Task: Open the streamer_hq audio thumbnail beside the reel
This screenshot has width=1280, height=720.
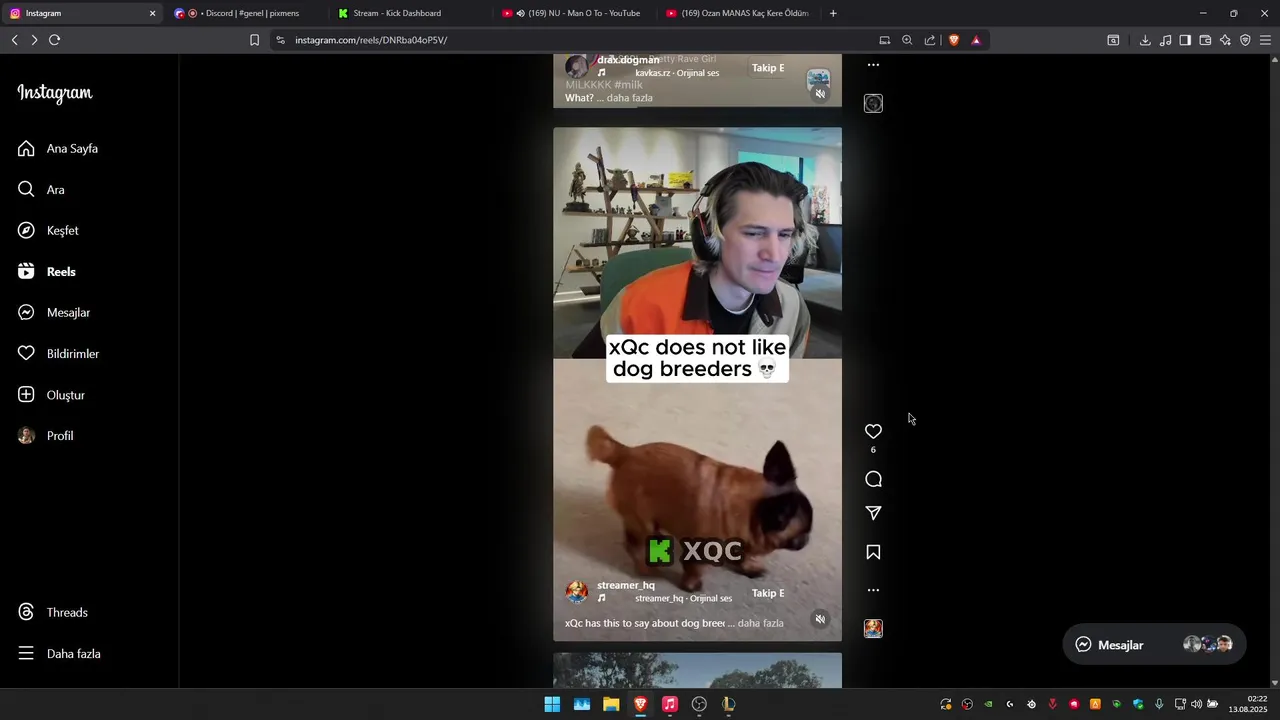Action: click(873, 628)
